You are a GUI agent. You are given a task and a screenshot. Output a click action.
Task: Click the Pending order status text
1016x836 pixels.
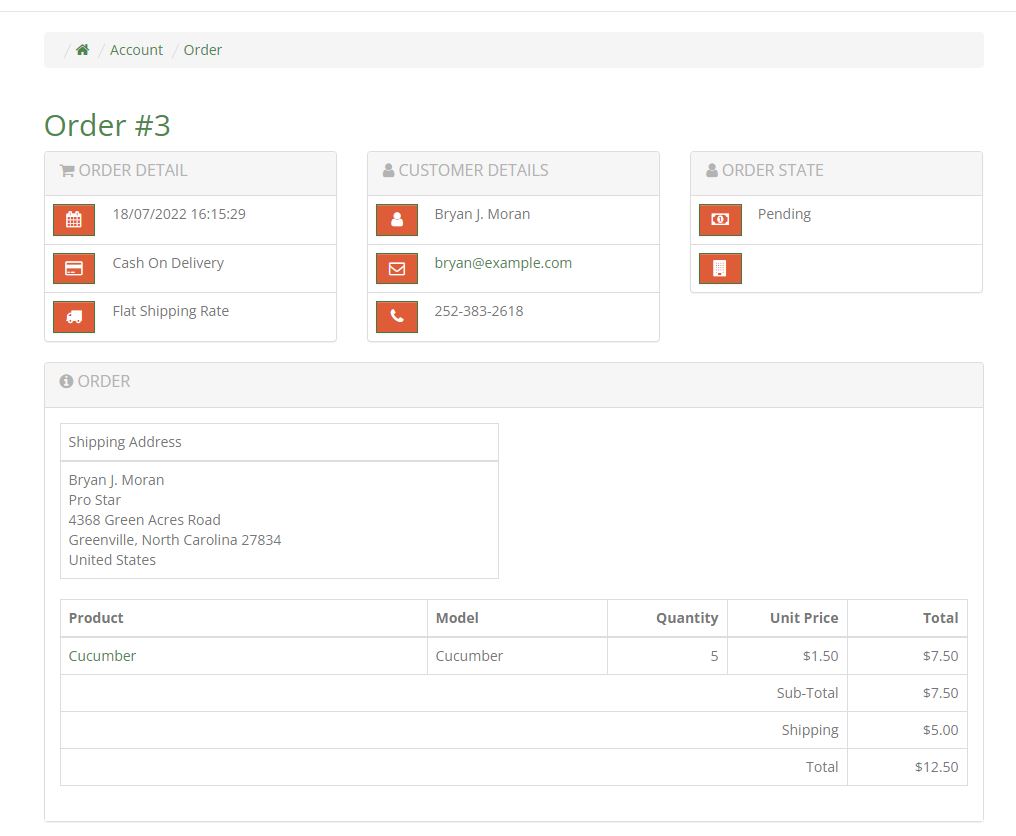784,214
